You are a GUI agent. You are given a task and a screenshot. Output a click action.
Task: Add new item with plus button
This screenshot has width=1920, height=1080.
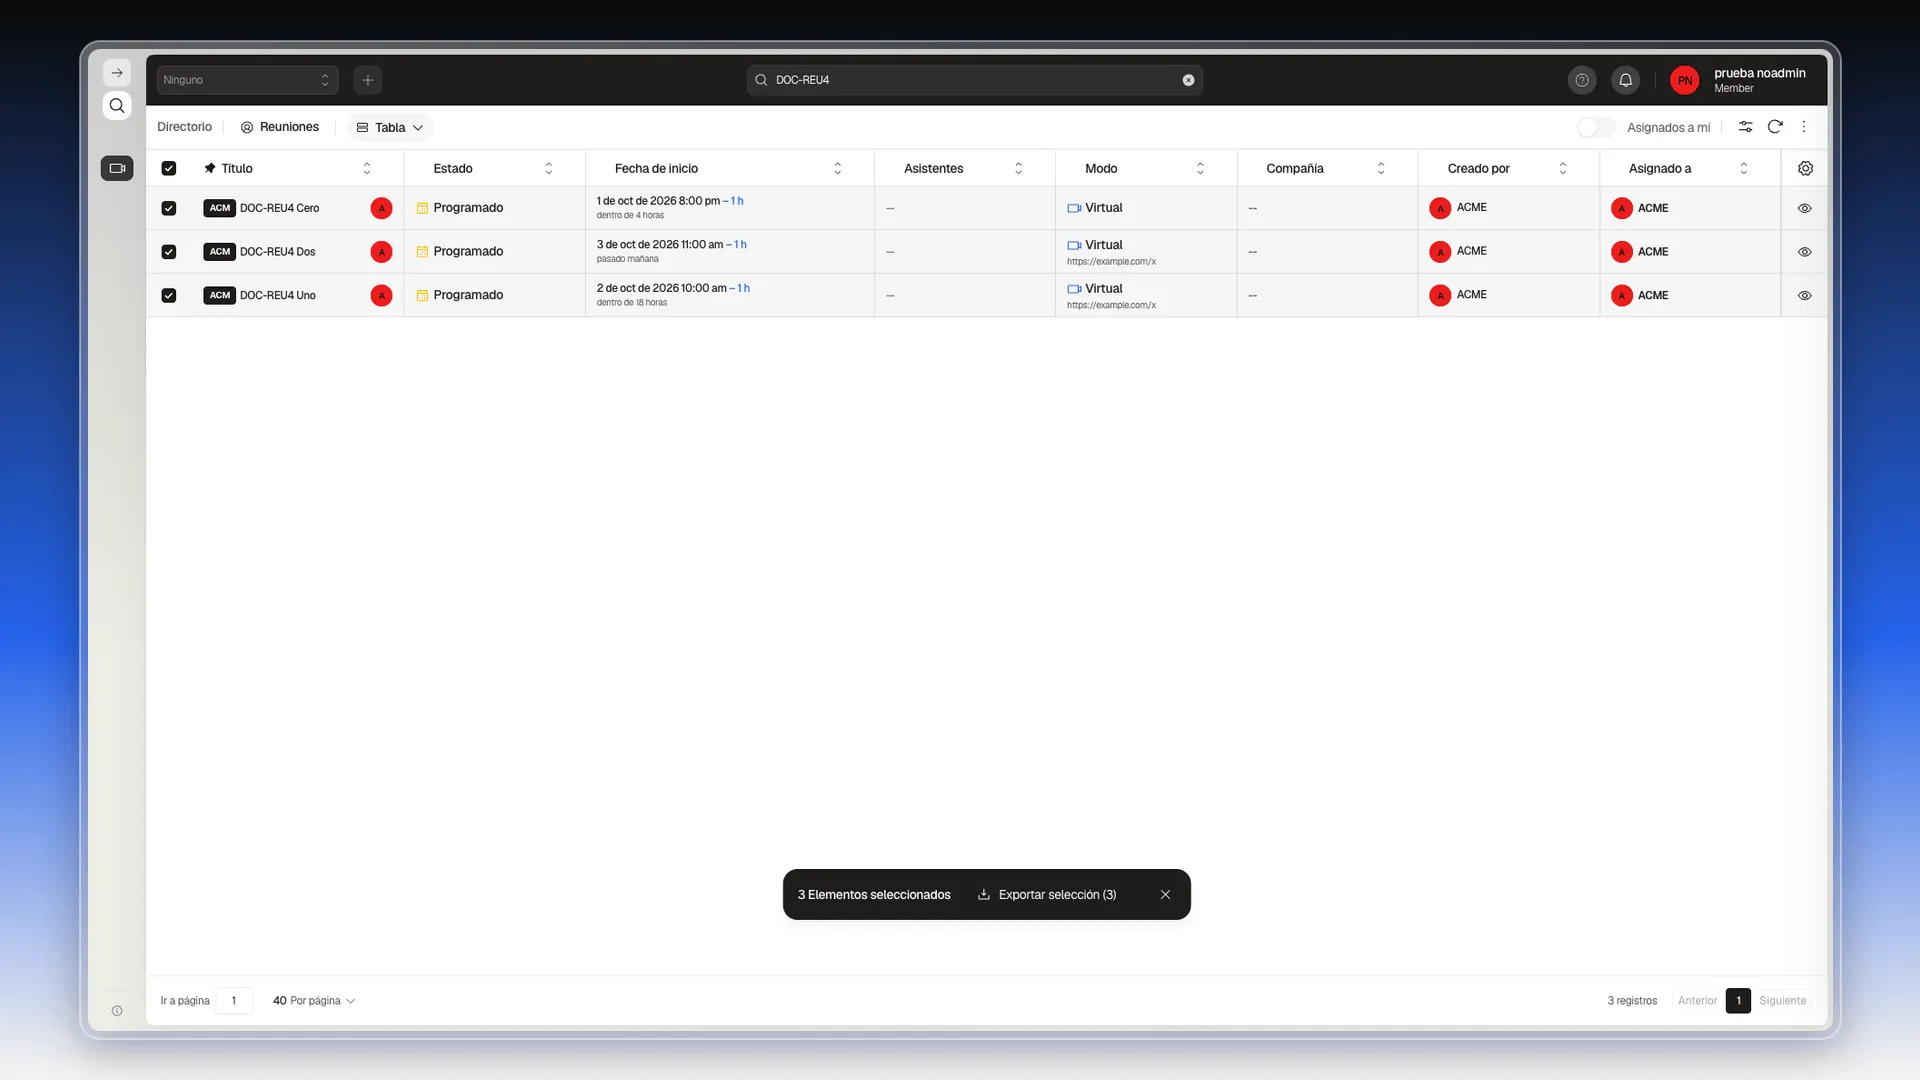(x=368, y=80)
